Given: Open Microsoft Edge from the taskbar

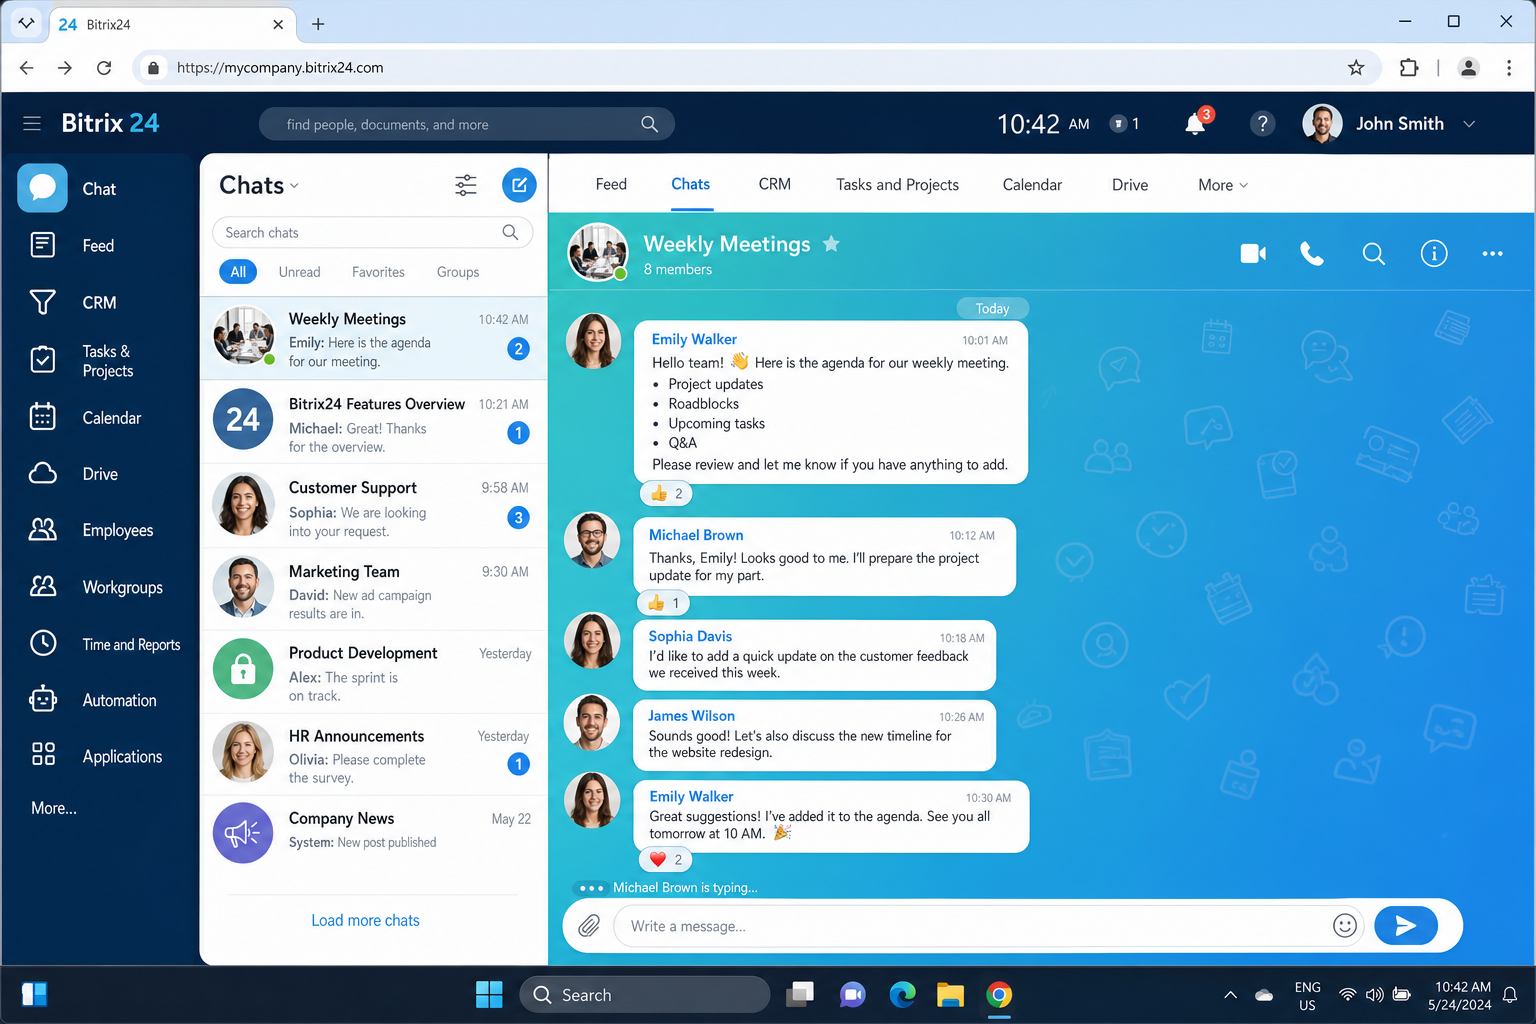Looking at the screenshot, I should point(902,995).
